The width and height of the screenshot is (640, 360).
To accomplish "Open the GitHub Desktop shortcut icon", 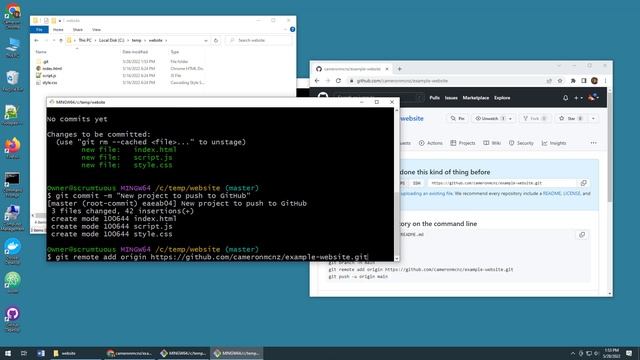I will tap(13, 318).
